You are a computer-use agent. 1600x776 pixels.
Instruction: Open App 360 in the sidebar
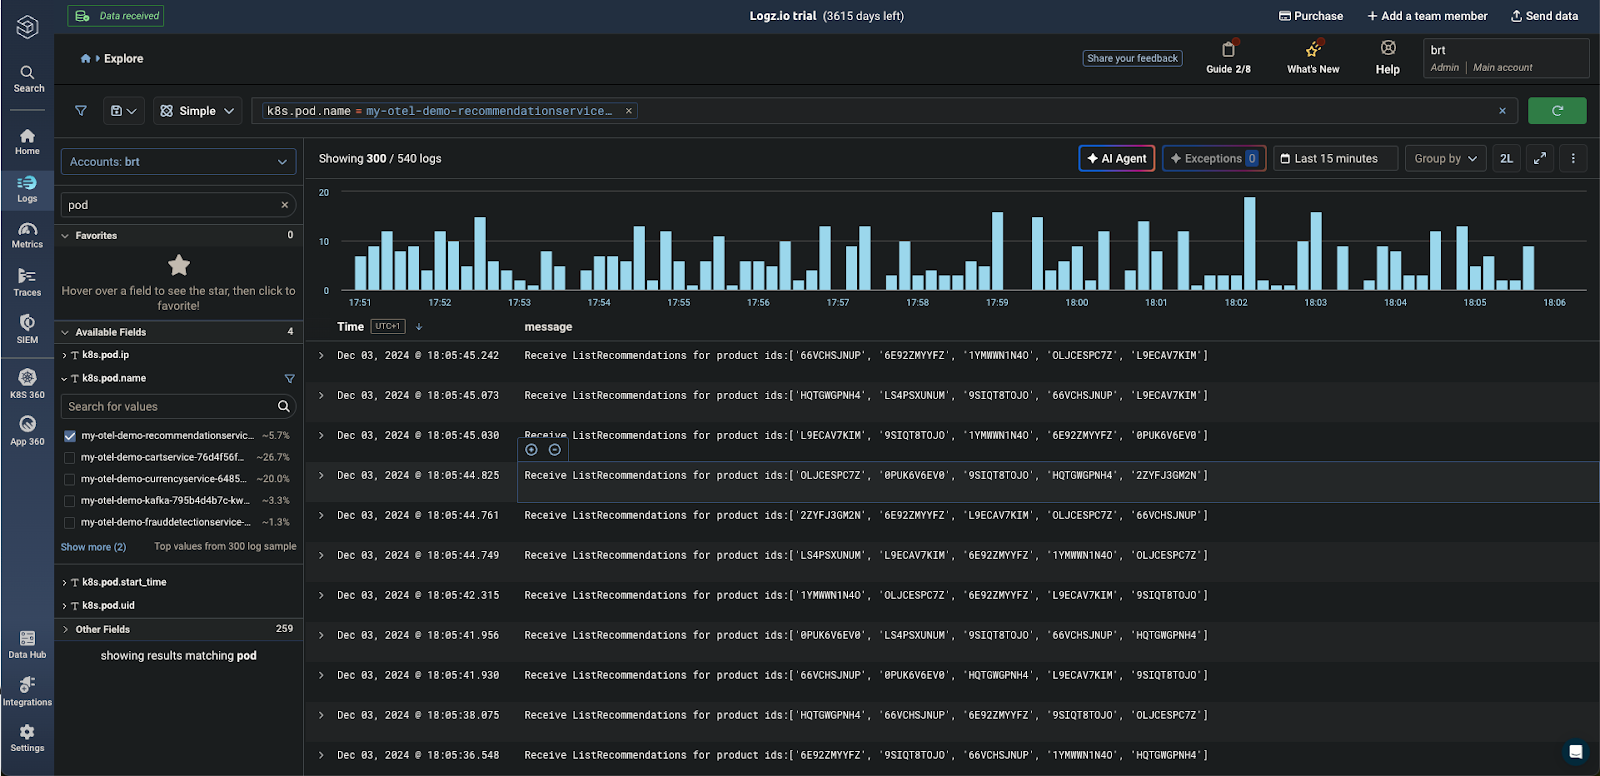(x=27, y=431)
